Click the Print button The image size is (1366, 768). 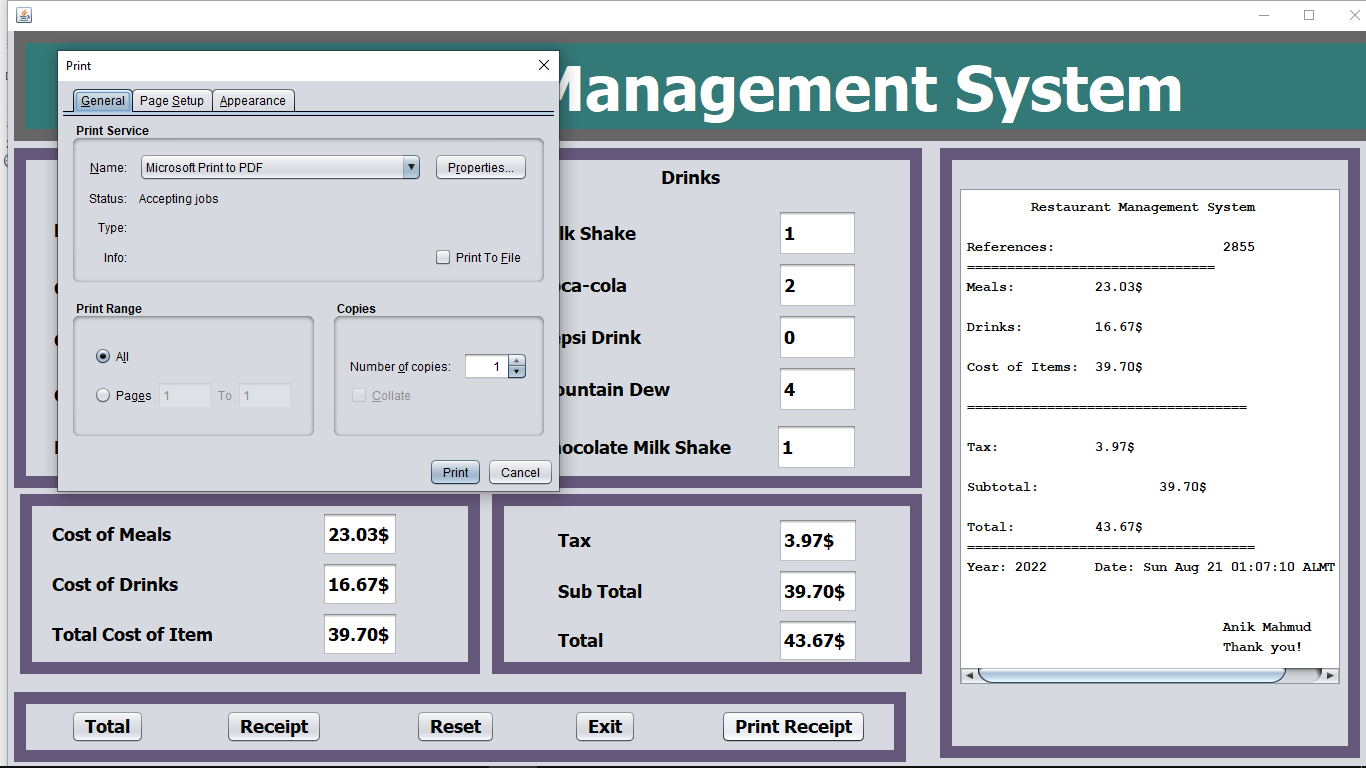(455, 472)
